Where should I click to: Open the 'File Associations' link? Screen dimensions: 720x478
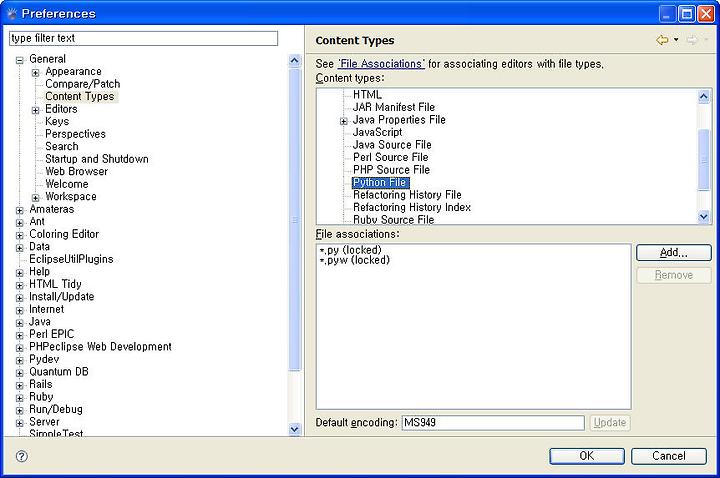coord(381,64)
